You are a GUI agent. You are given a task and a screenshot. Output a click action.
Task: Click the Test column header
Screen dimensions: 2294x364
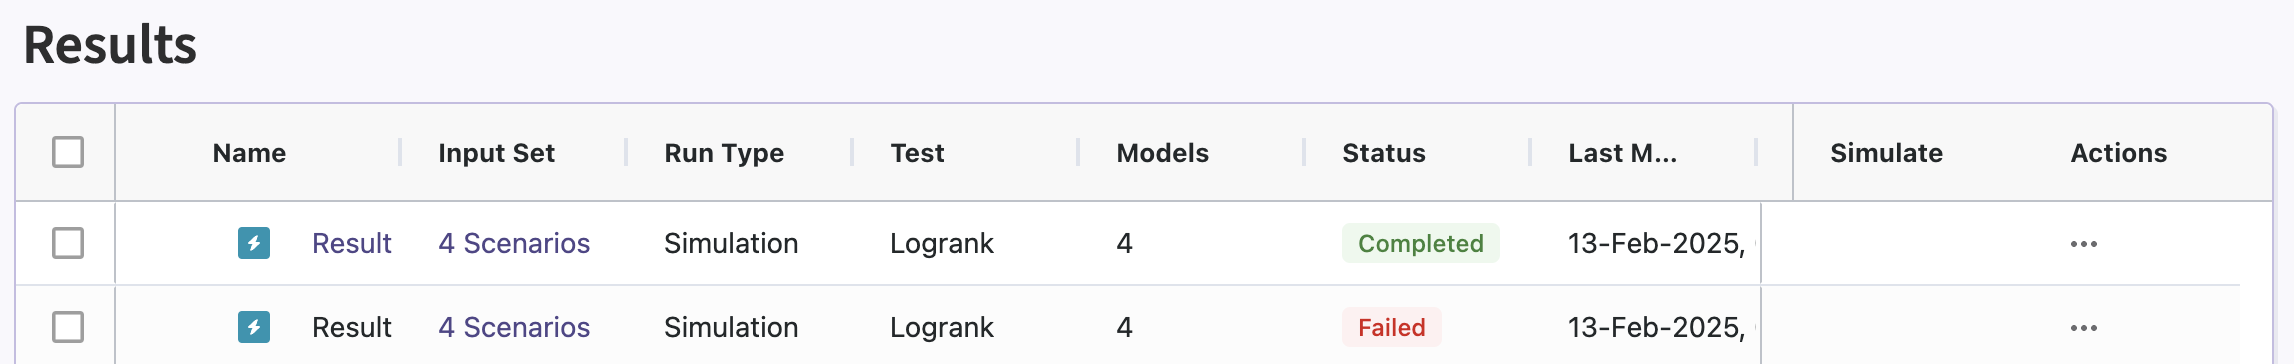[x=917, y=153]
